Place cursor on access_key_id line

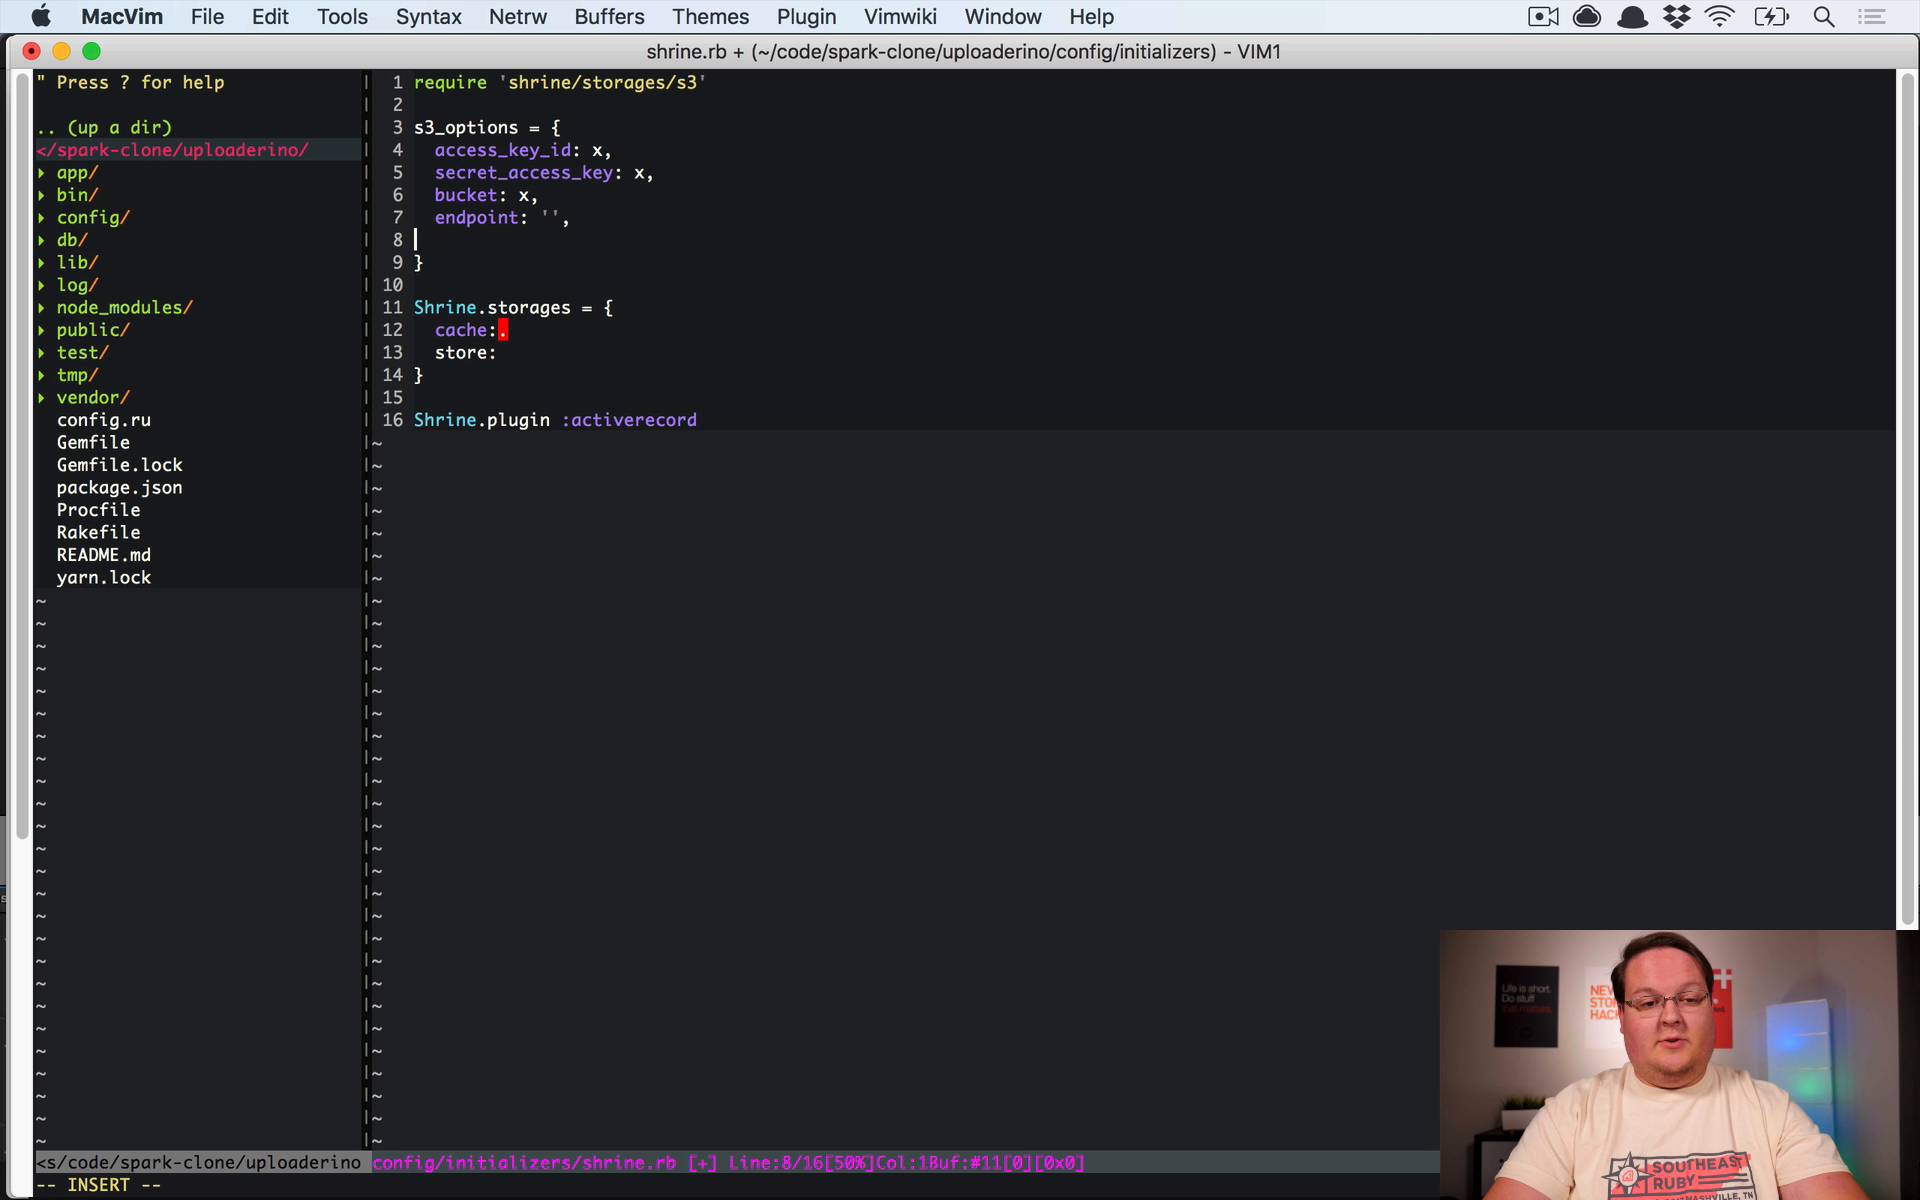point(523,150)
